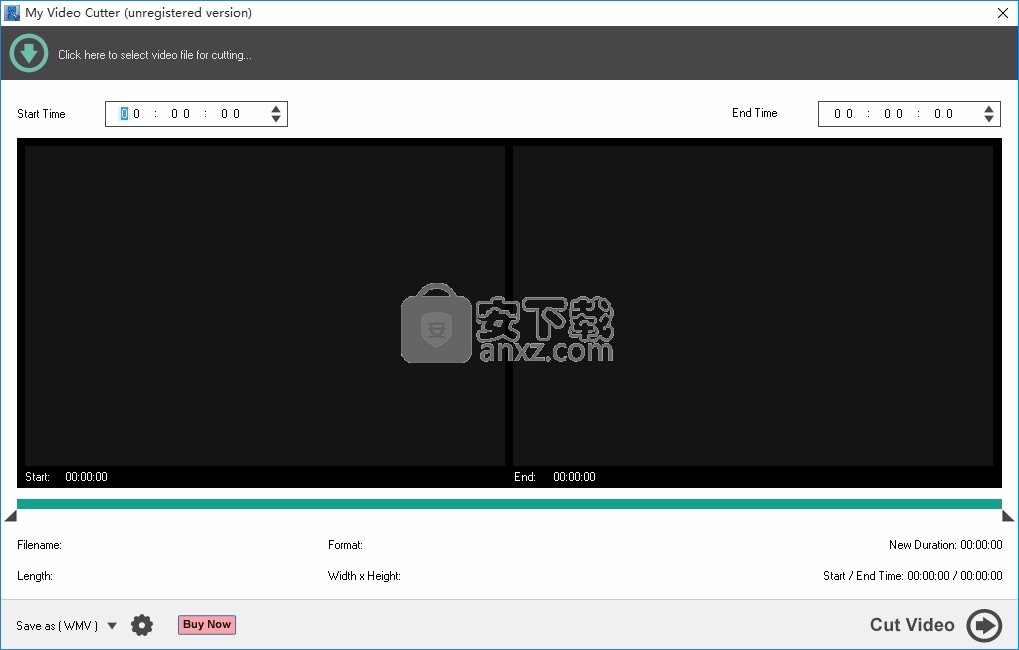Screen dimensions: 1019x650
Task: Decrease End Time with down arrow
Action: (989, 119)
